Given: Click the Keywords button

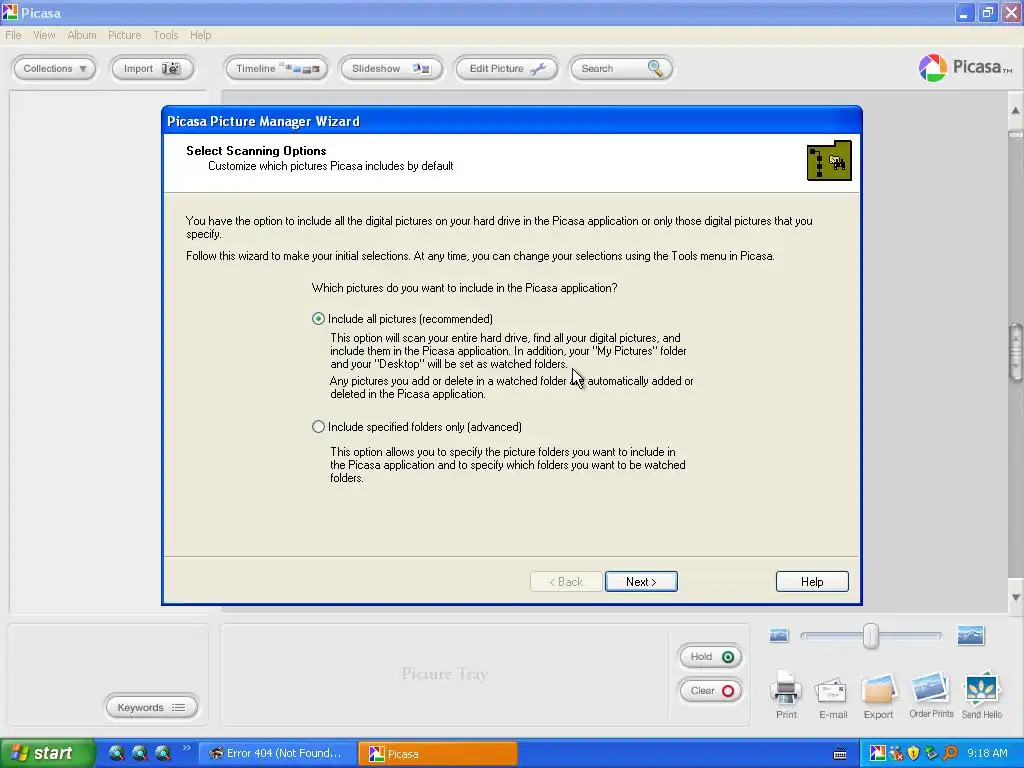Looking at the screenshot, I should tap(152, 707).
